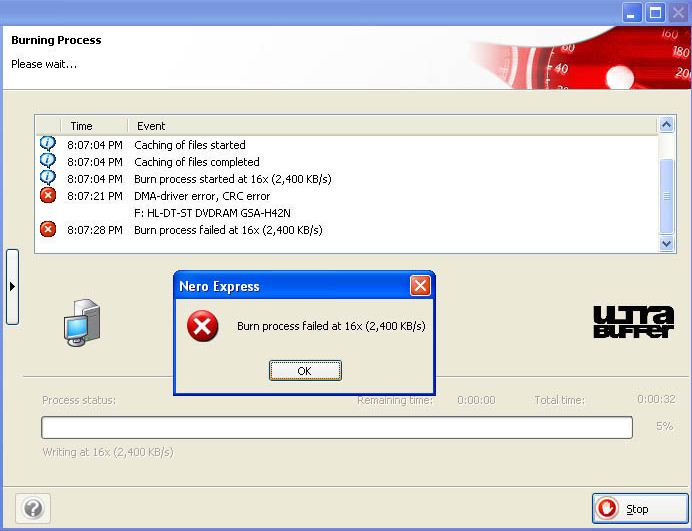692x531 pixels.
Task: Click error icon beside DMA-driver error entry
Action: point(47,196)
